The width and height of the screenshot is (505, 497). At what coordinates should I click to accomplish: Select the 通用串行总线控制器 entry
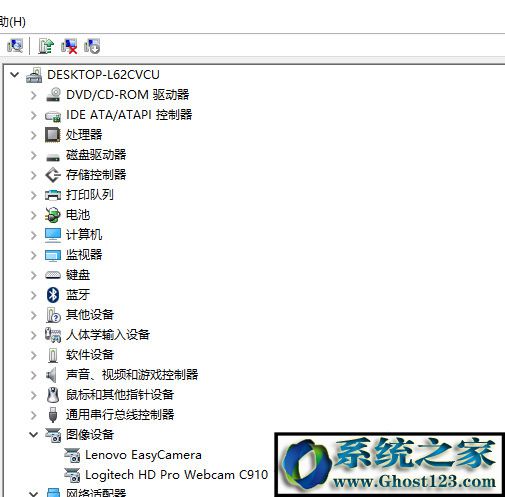(x=120, y=415)
